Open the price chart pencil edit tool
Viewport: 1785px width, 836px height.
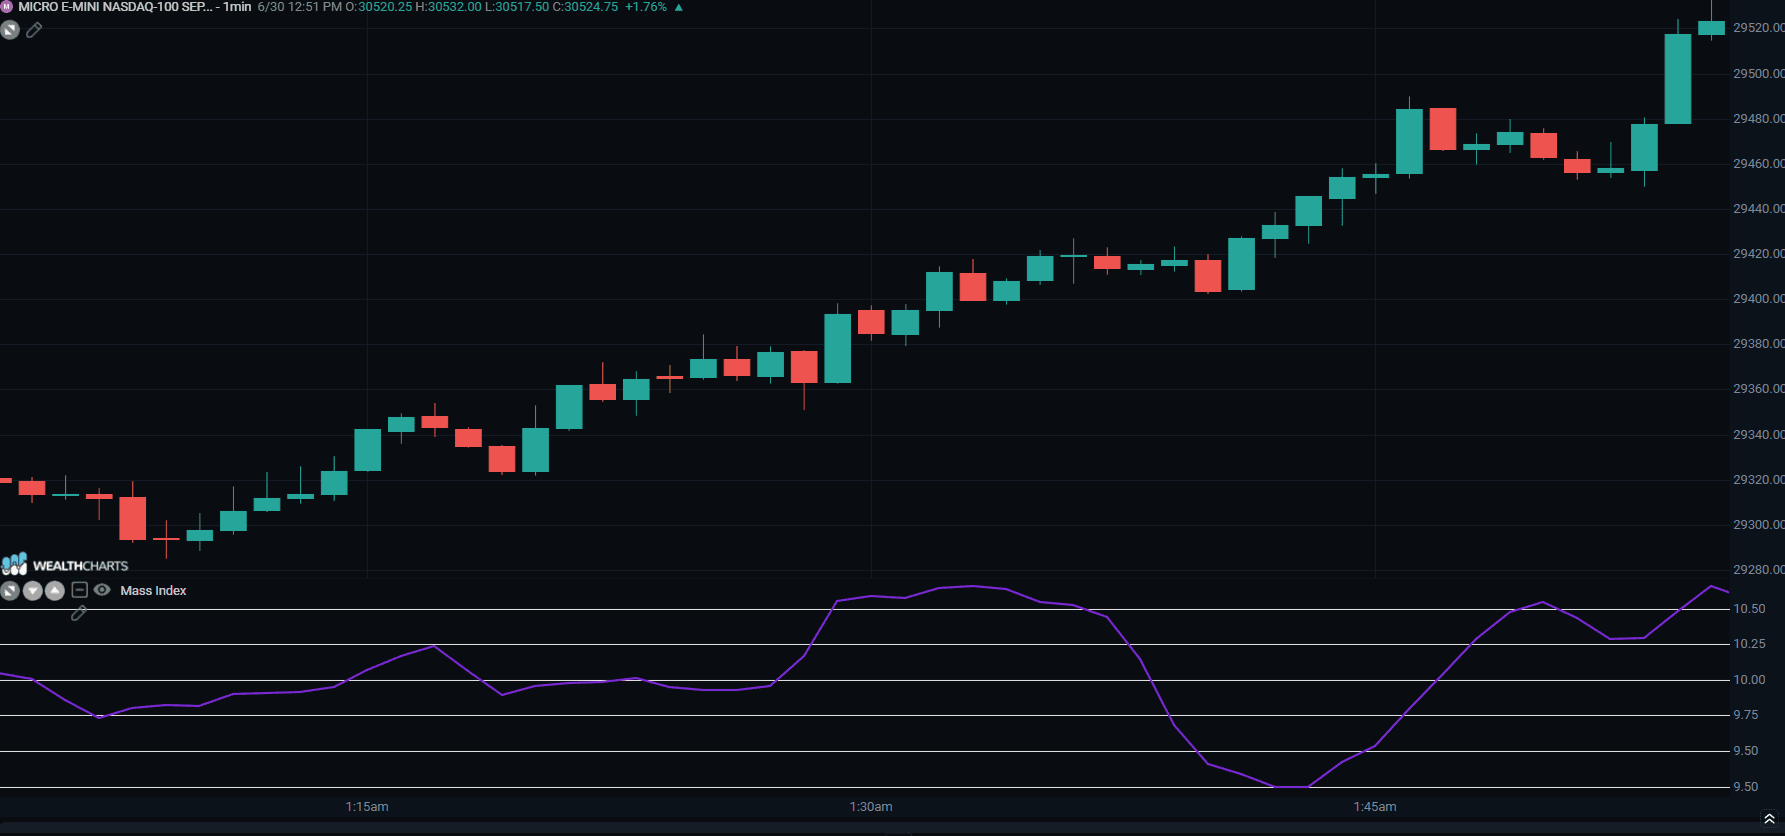tap(34, 30)
